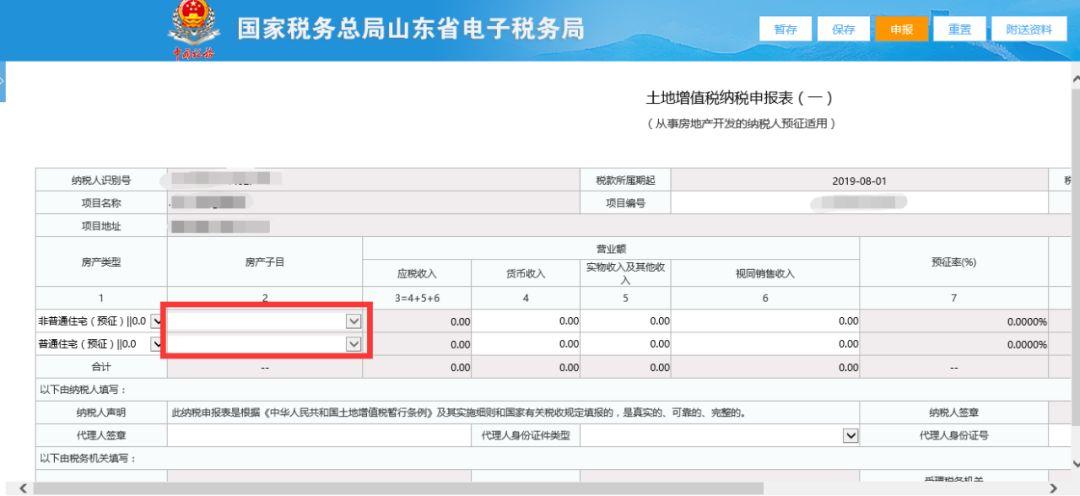Viewport: 1080px width, 496px height.
Task: Click the 国家税务总局山东省电子税务局 header title
Action: pyautogui.click(x=411, y=29)
